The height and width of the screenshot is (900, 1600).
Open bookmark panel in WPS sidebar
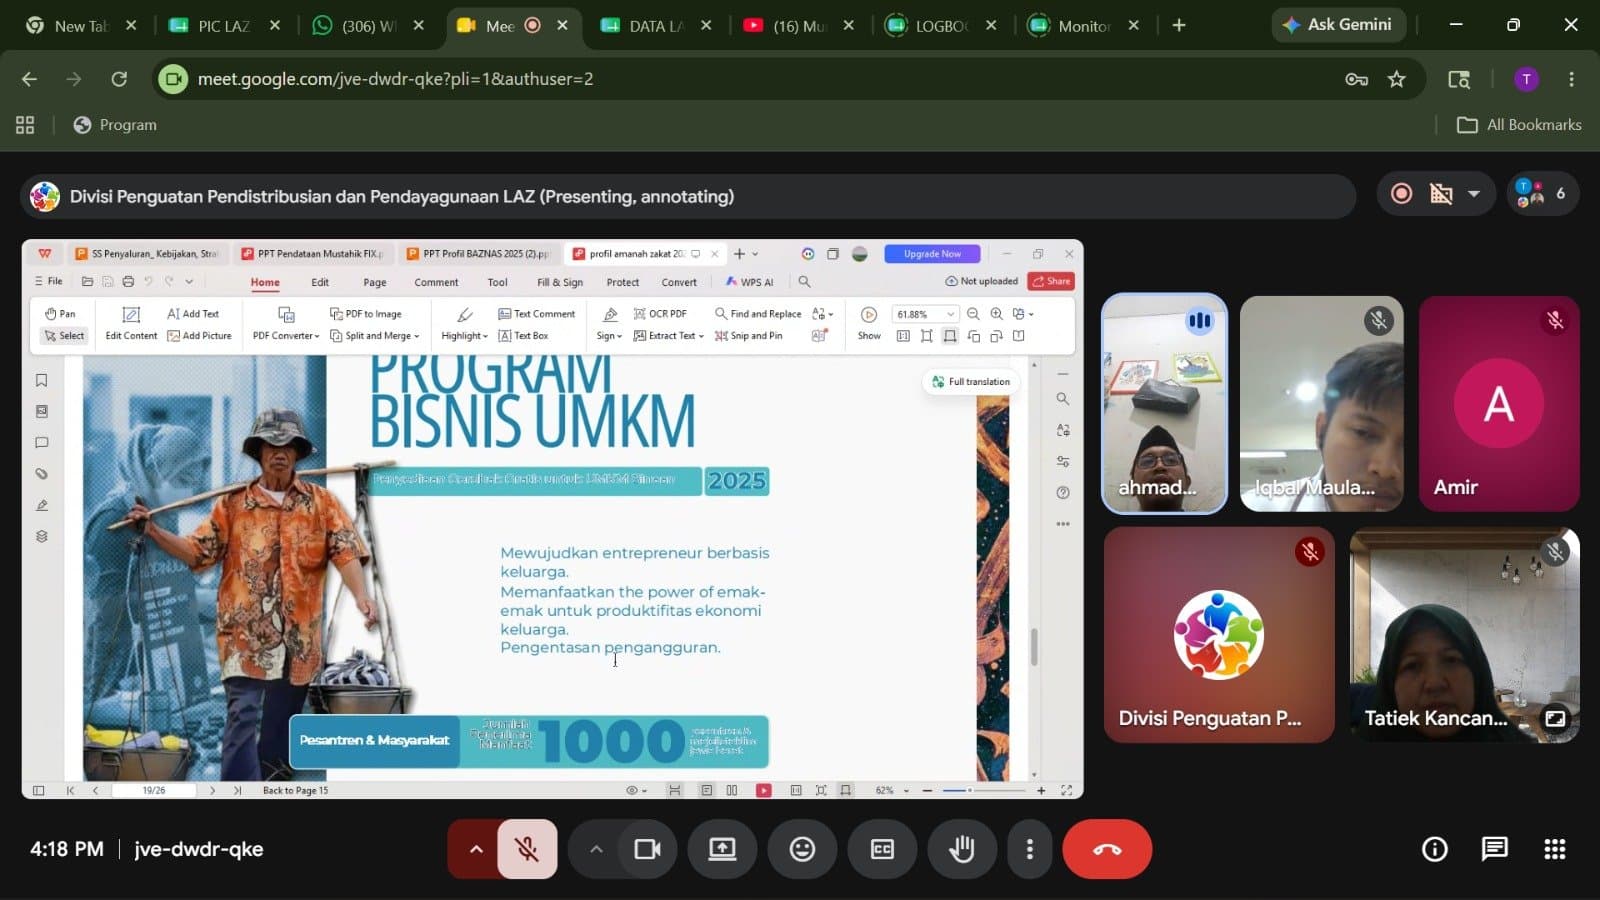click(42, 380)
